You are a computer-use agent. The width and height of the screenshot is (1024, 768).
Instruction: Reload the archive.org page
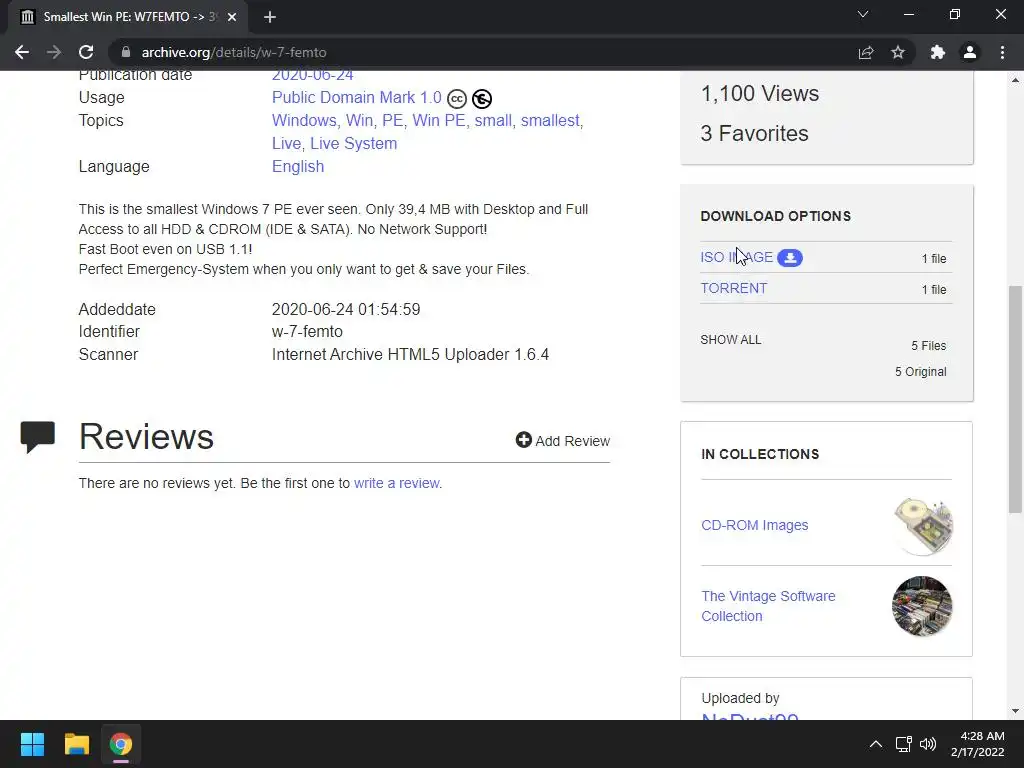pyautogui.click(x=86, y=52)
